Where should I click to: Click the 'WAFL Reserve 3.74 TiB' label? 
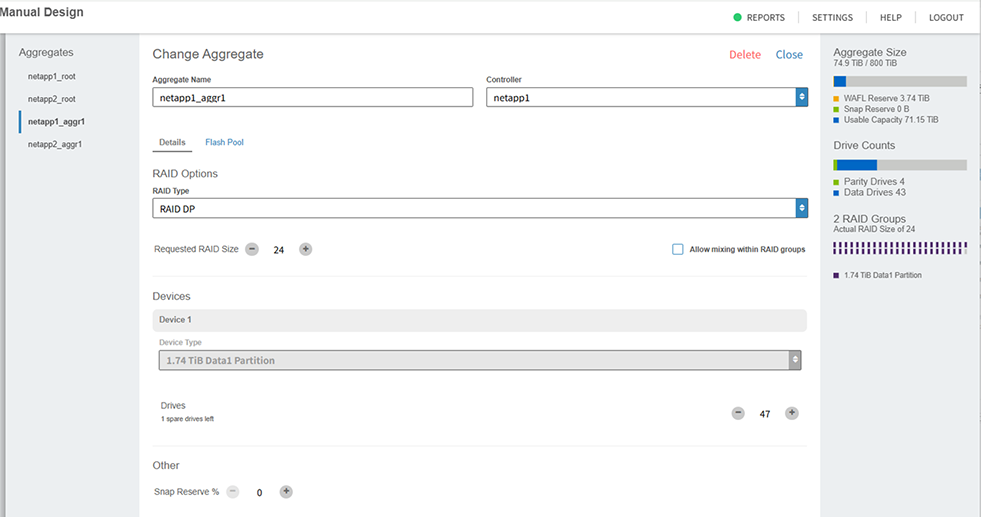click(887, 98)
